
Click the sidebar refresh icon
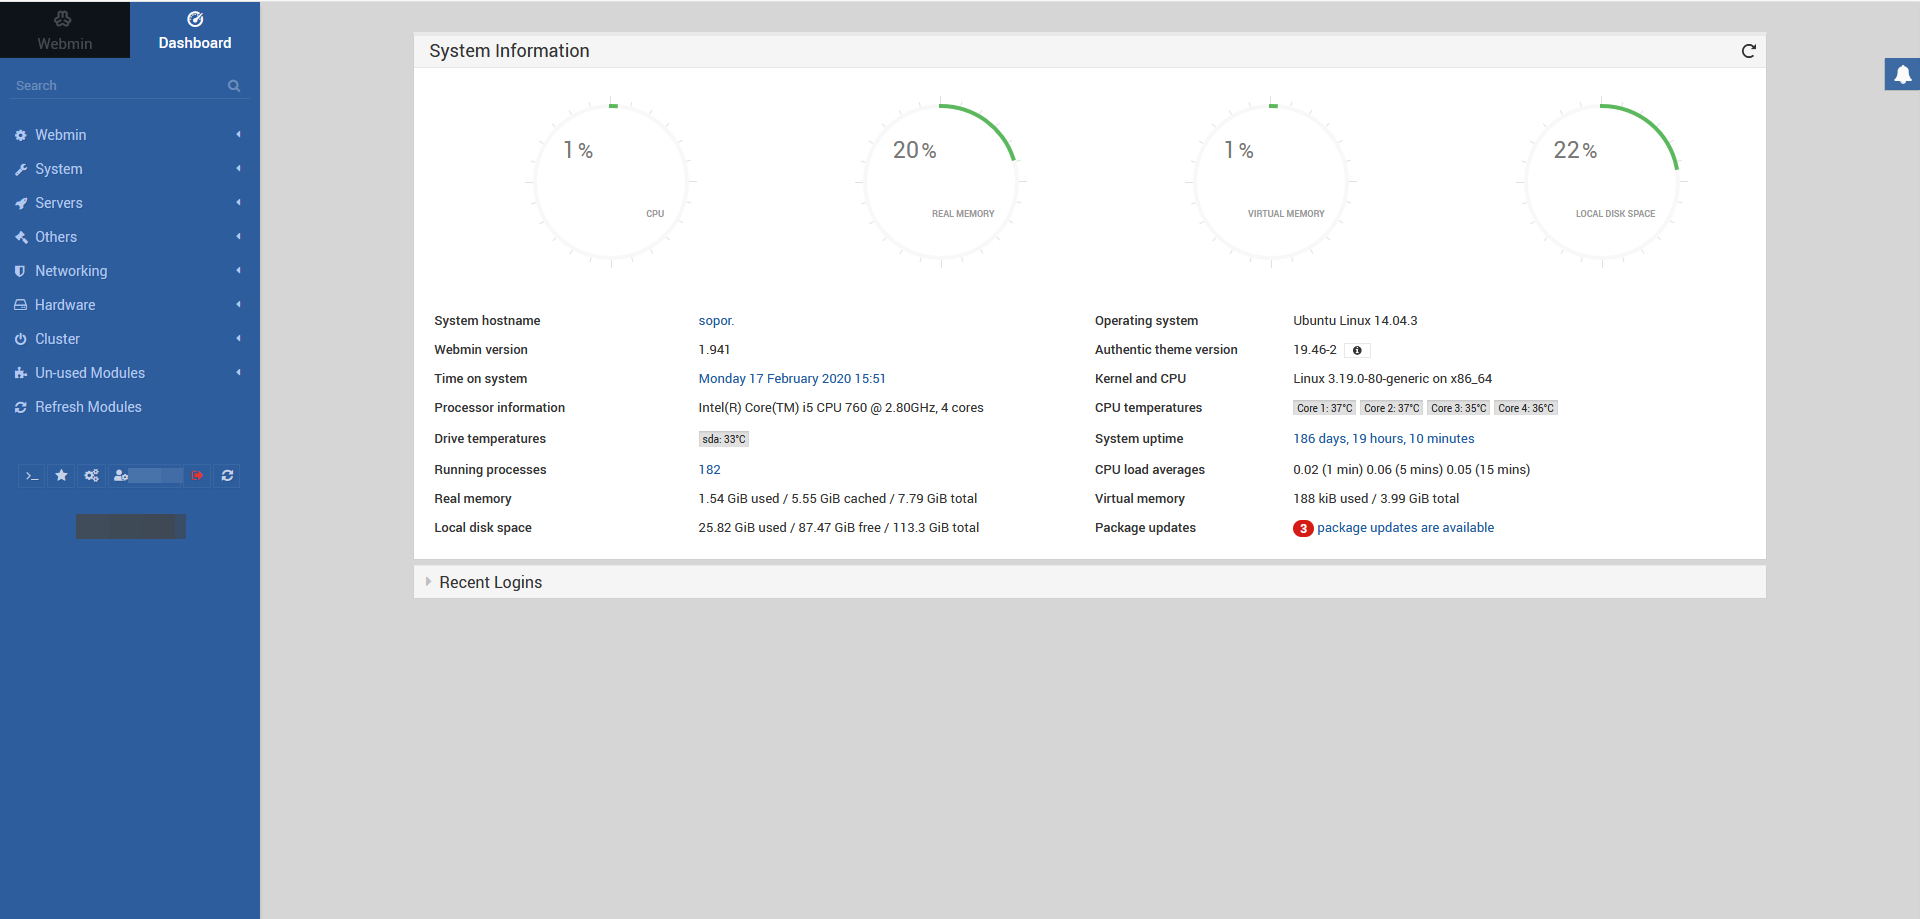pos(226,475)
